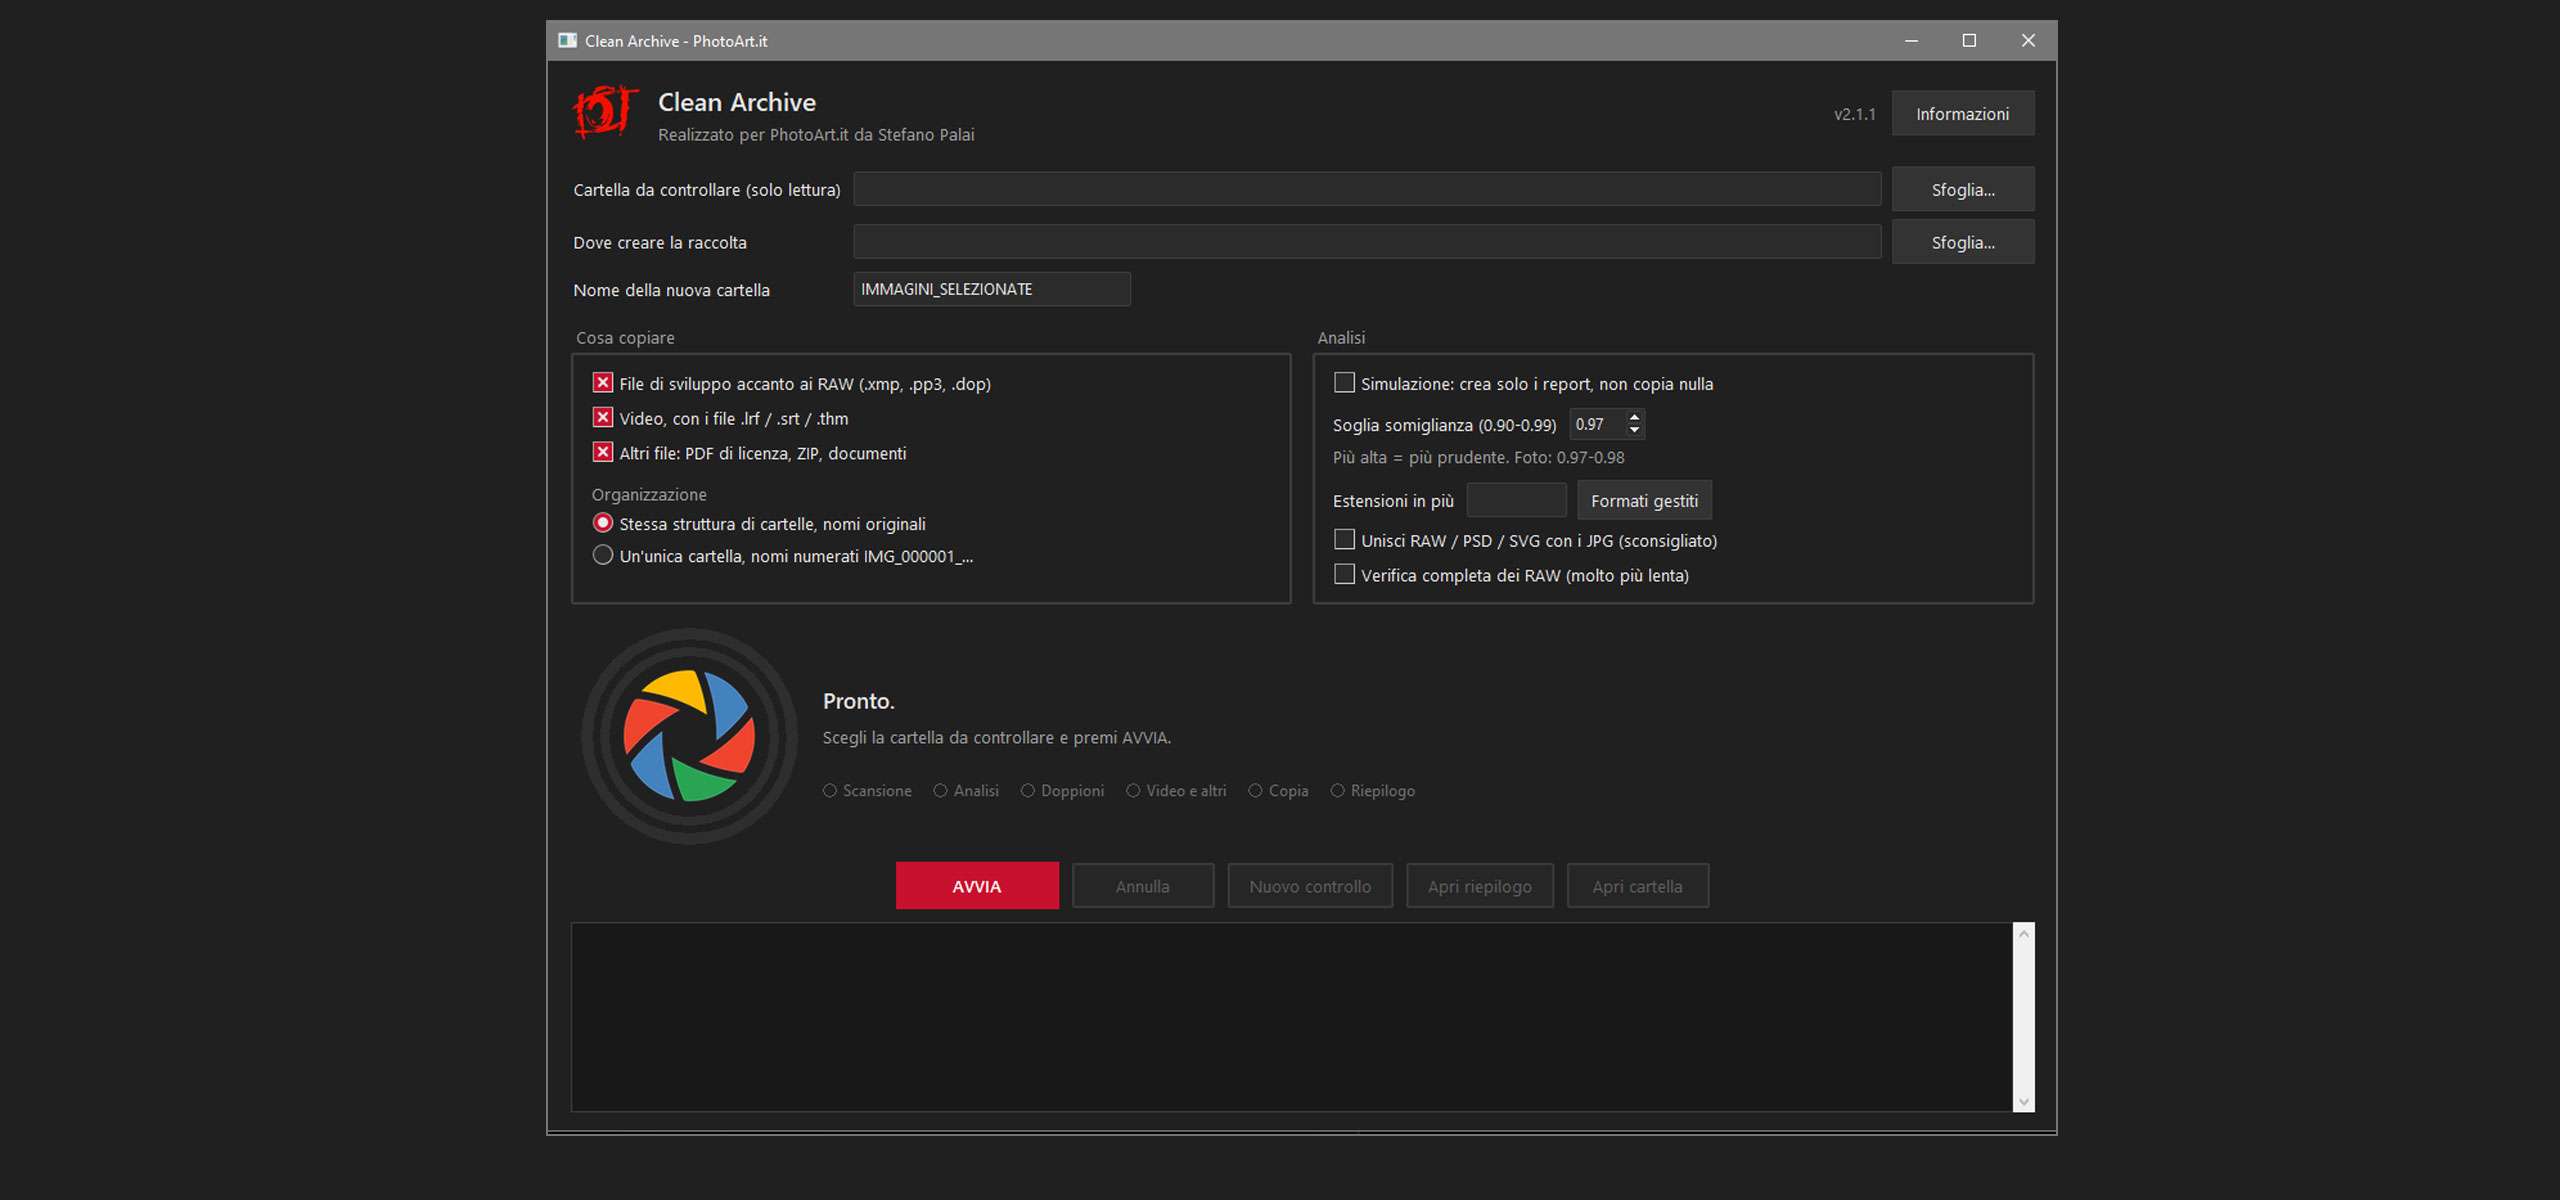Click the Video e altri step indicator
Viewport: 2560px width, 1200px height.
[x=1176, y=791]
